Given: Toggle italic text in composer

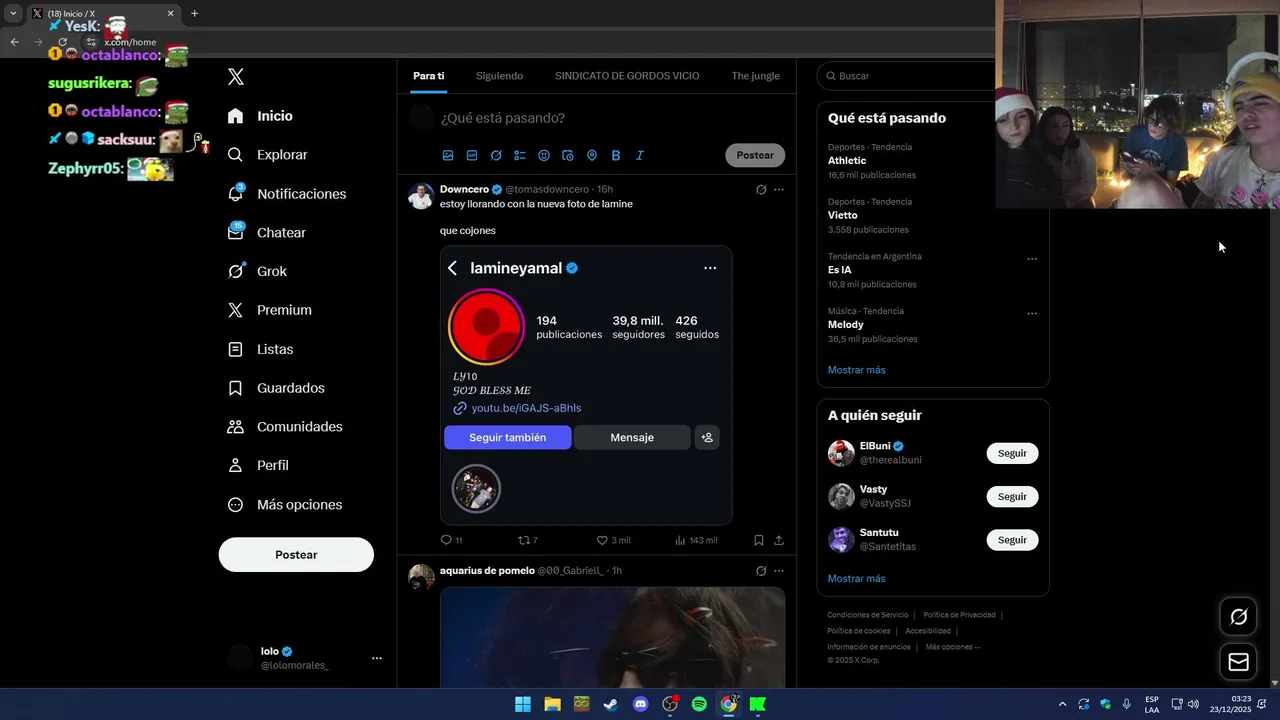Looking at the screenshot, I should point(640,155).
